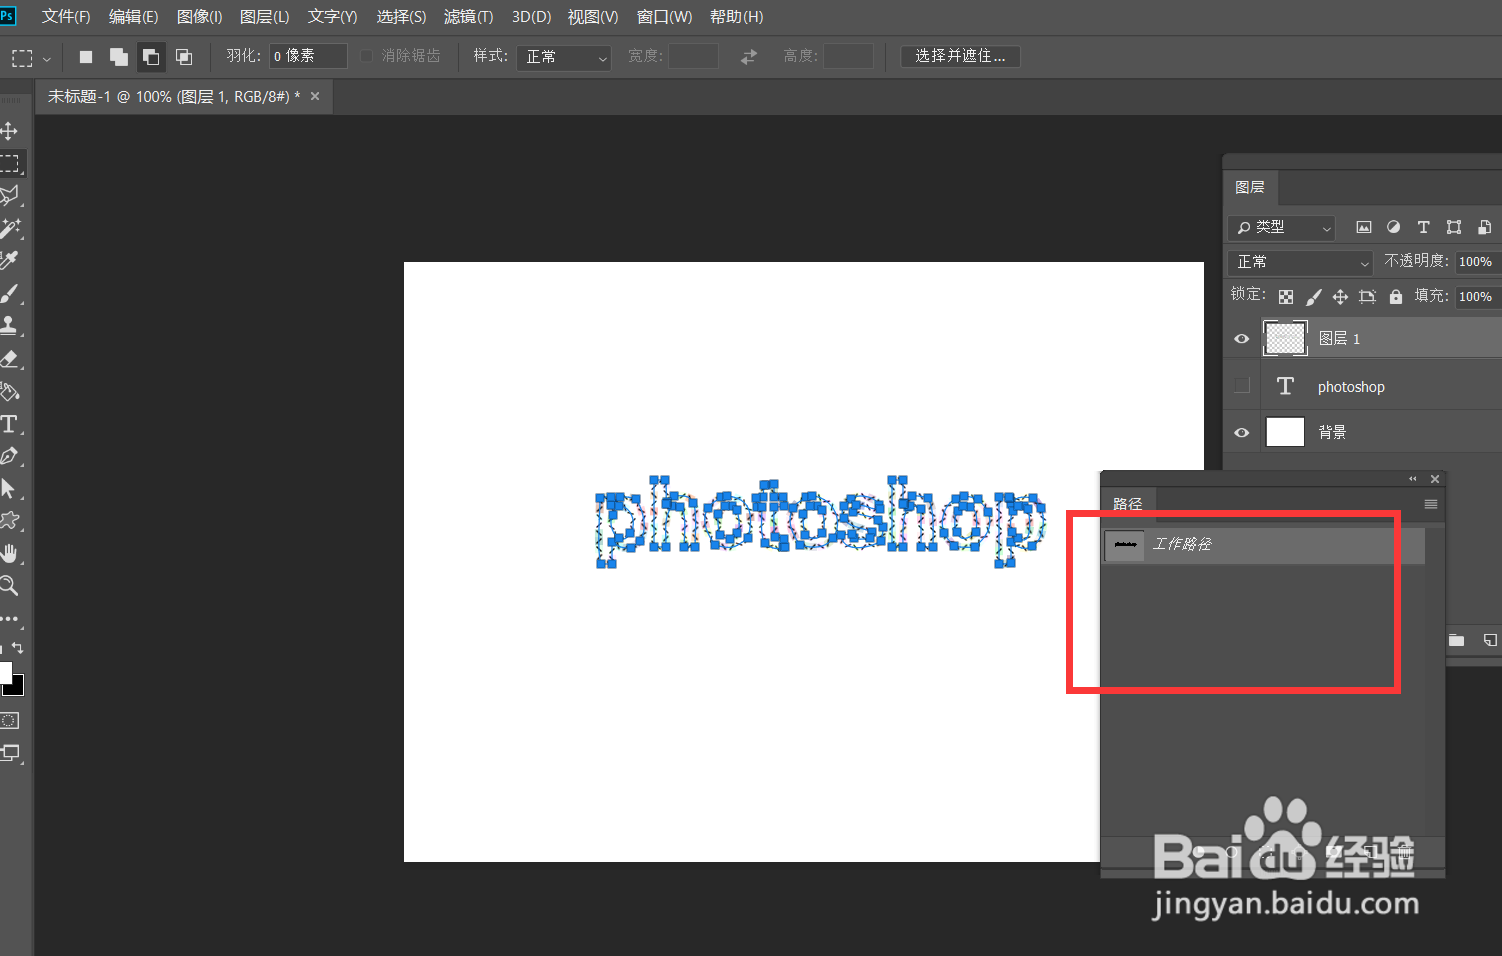Viewport: 1502px width, 956px height.
Task: Choose Intersect with Selection mode
Action: tap(184, 57)
